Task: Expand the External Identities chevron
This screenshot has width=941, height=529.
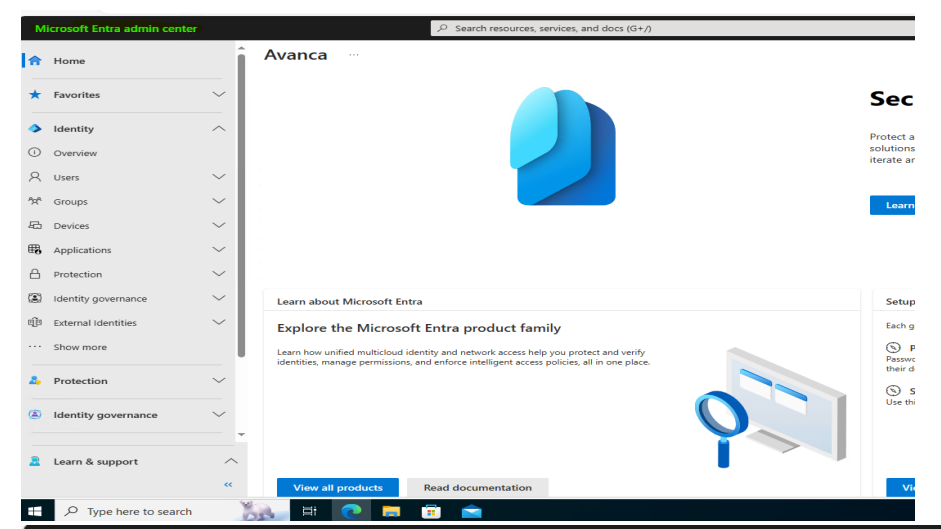Action: 218,322
